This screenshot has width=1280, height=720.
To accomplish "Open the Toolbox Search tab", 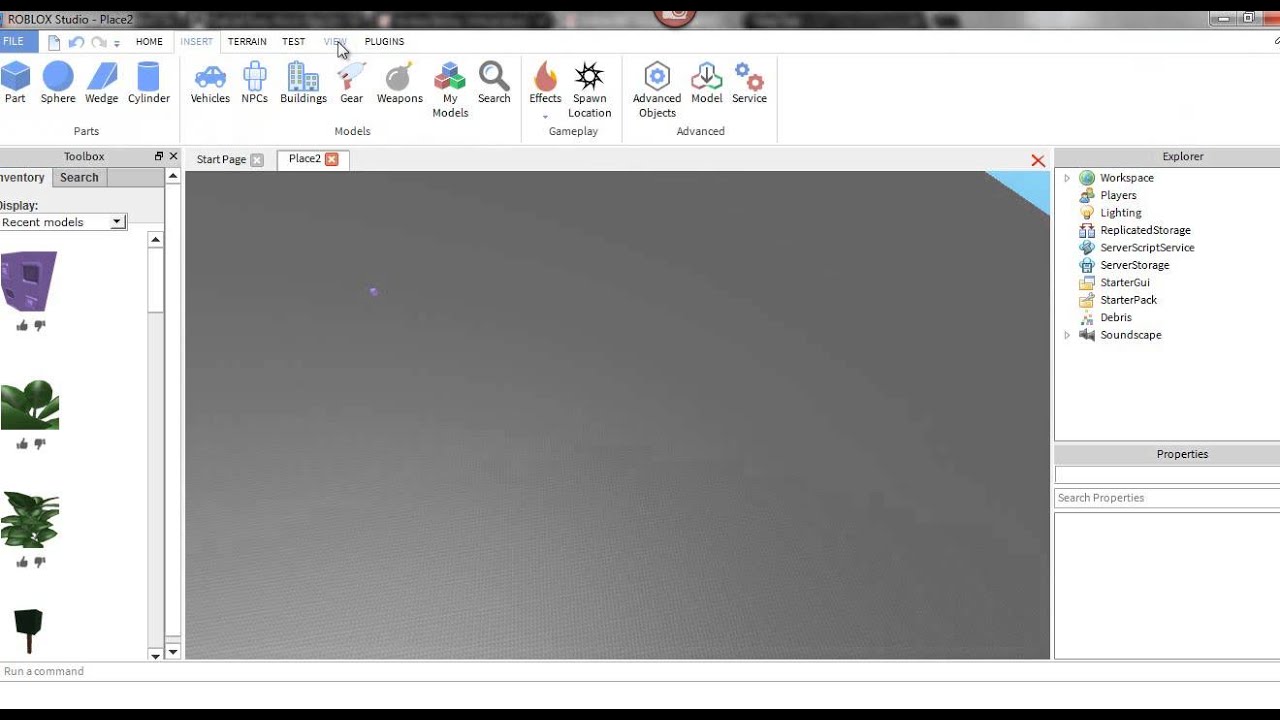I will (79, 177).
